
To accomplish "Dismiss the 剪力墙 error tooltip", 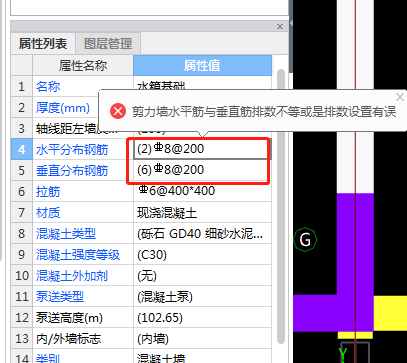I will [400, 97].
